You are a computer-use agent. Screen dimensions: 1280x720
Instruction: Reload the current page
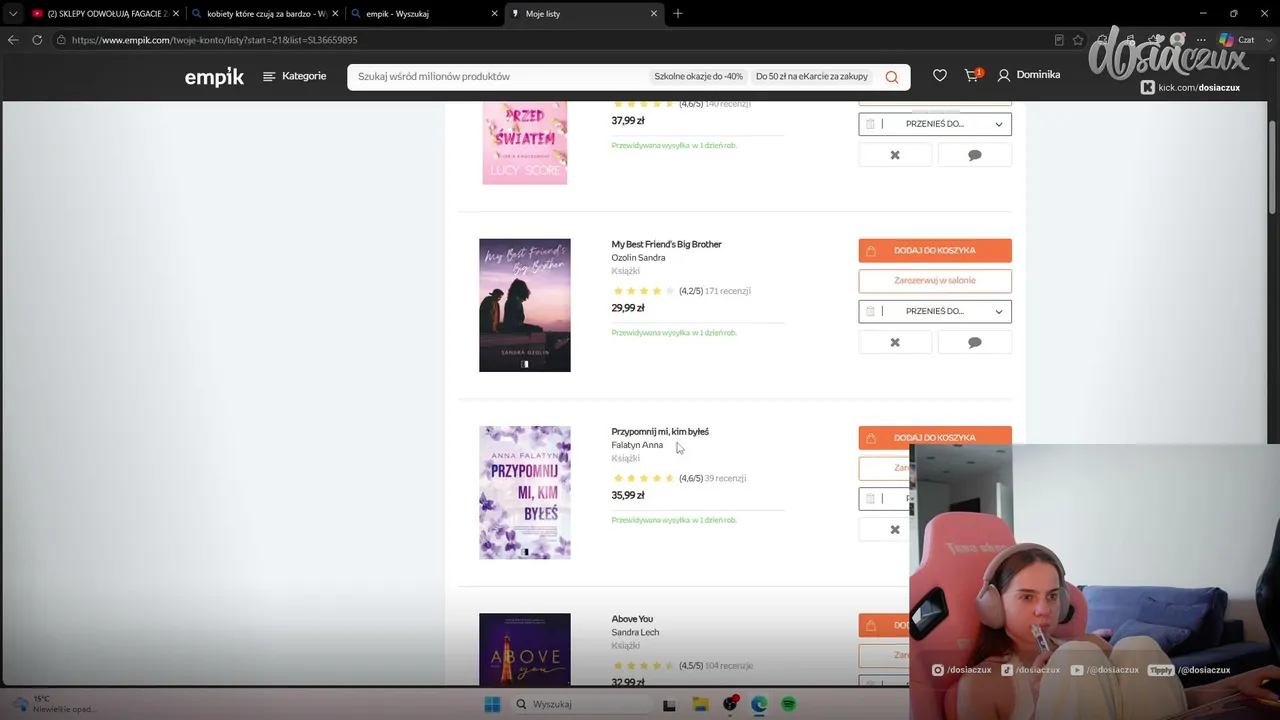(37, 40)
